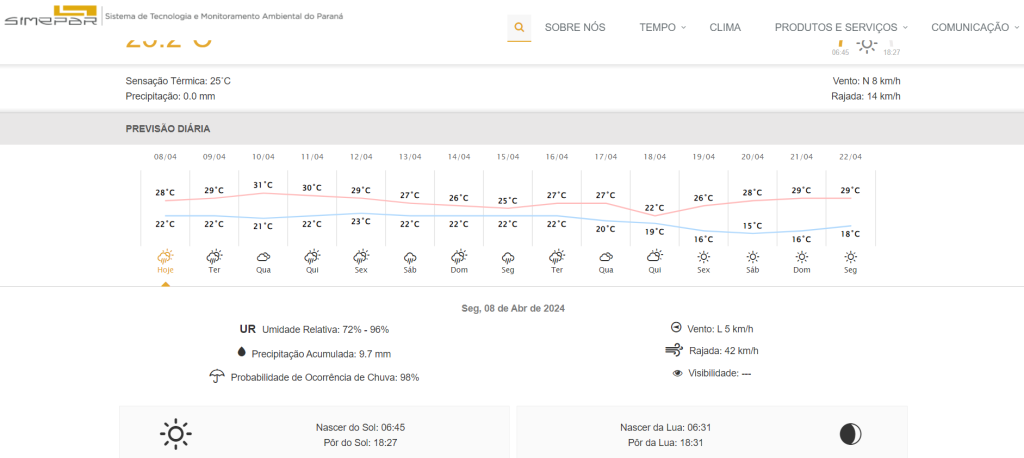Viewport: 1024px width, 458px height.
Task: Click the 20/04 date label
Action: tap(753, 157)
